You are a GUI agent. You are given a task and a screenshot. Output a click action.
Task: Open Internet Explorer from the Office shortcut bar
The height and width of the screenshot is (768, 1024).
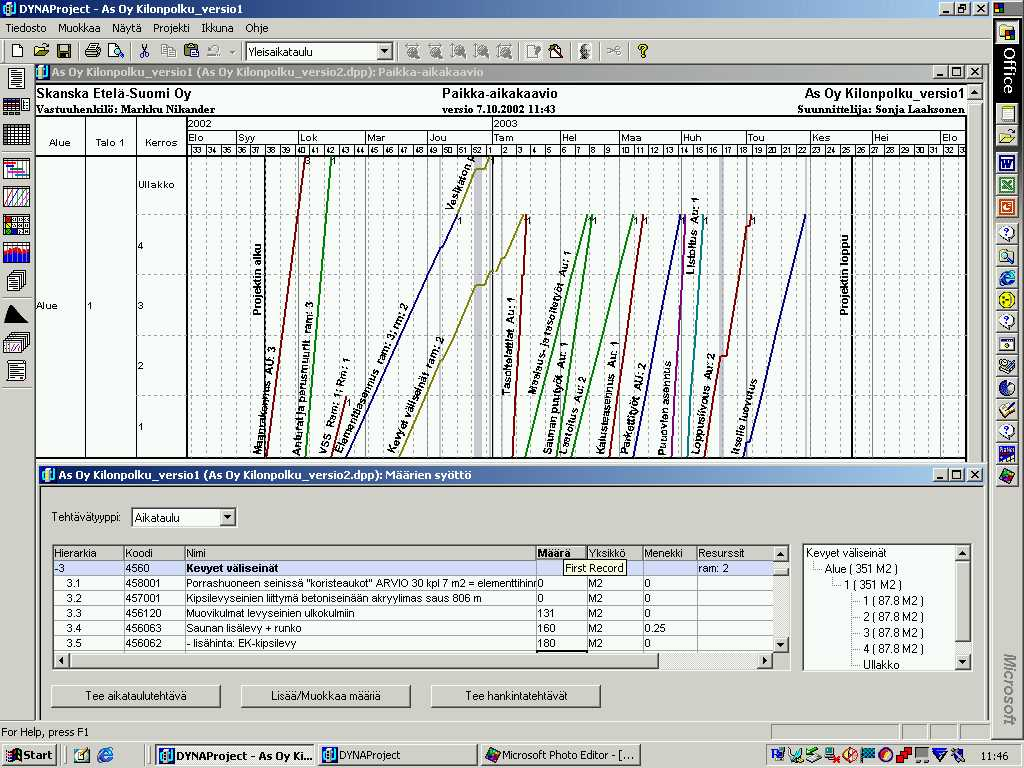click(1007, 278)
